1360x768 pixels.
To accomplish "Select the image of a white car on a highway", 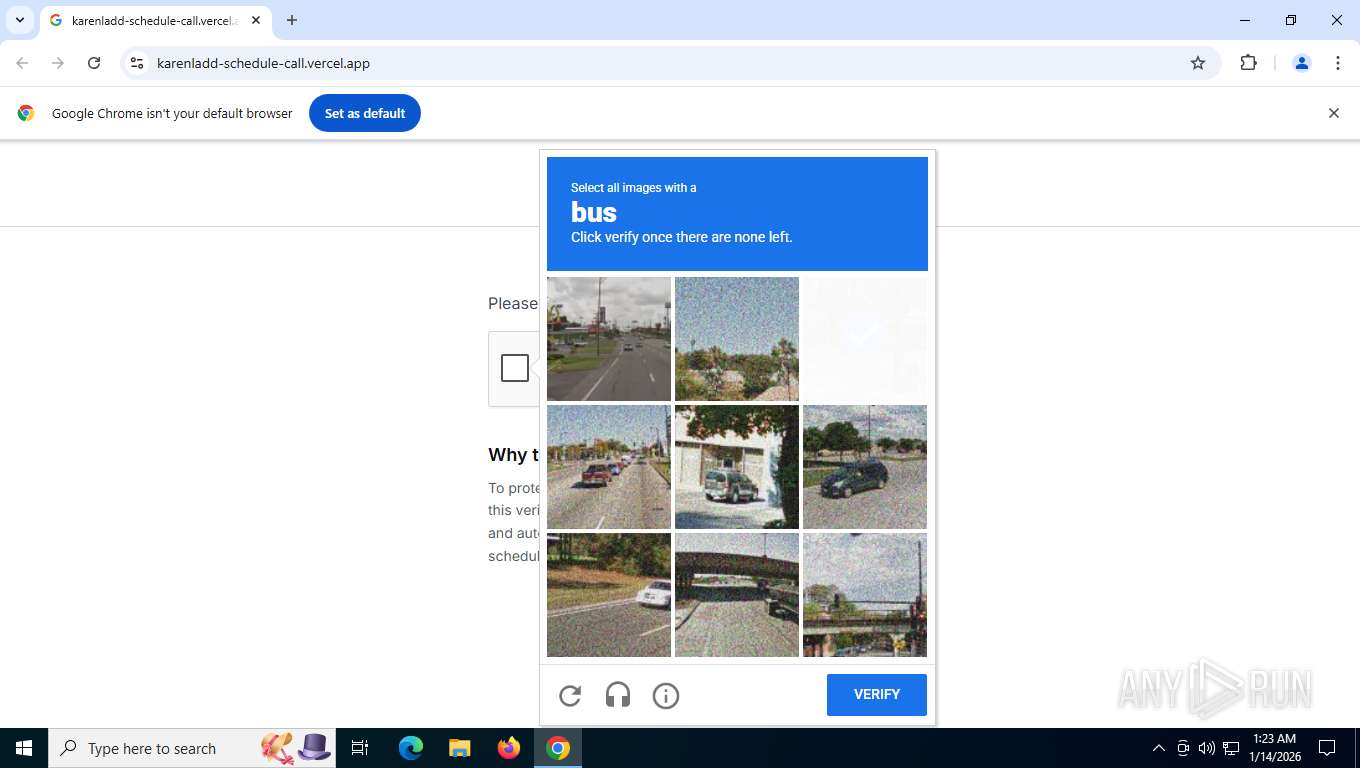I will click(x=609, y=595).
